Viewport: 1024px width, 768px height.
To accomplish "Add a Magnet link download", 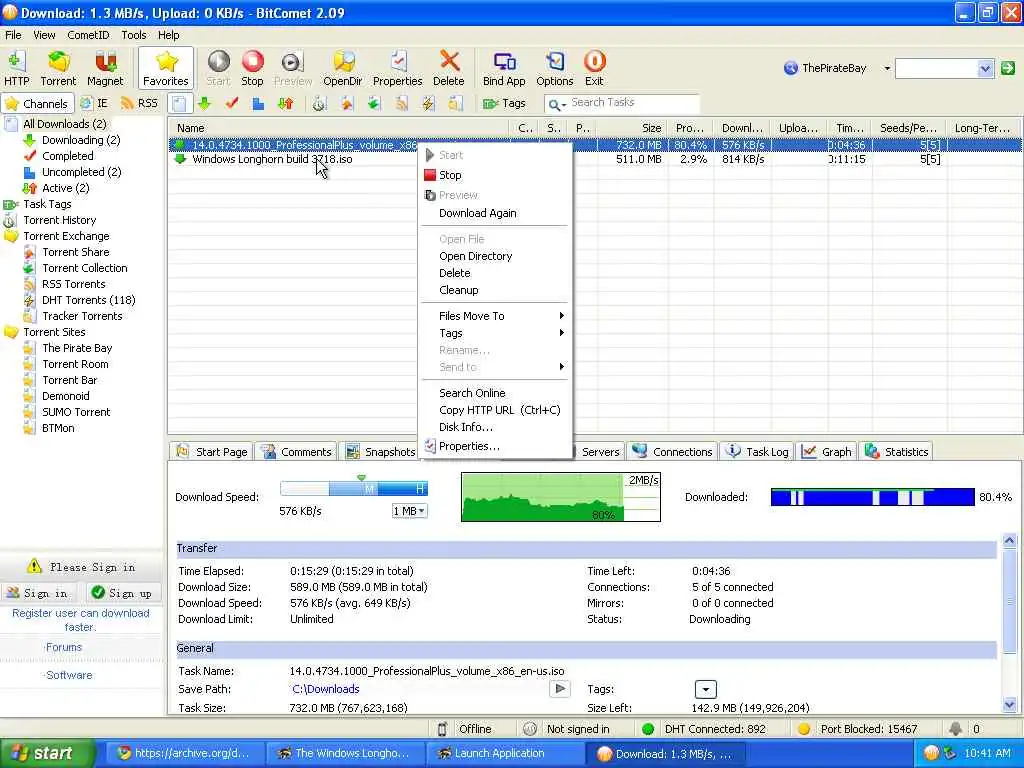I will tap(105, 69).
